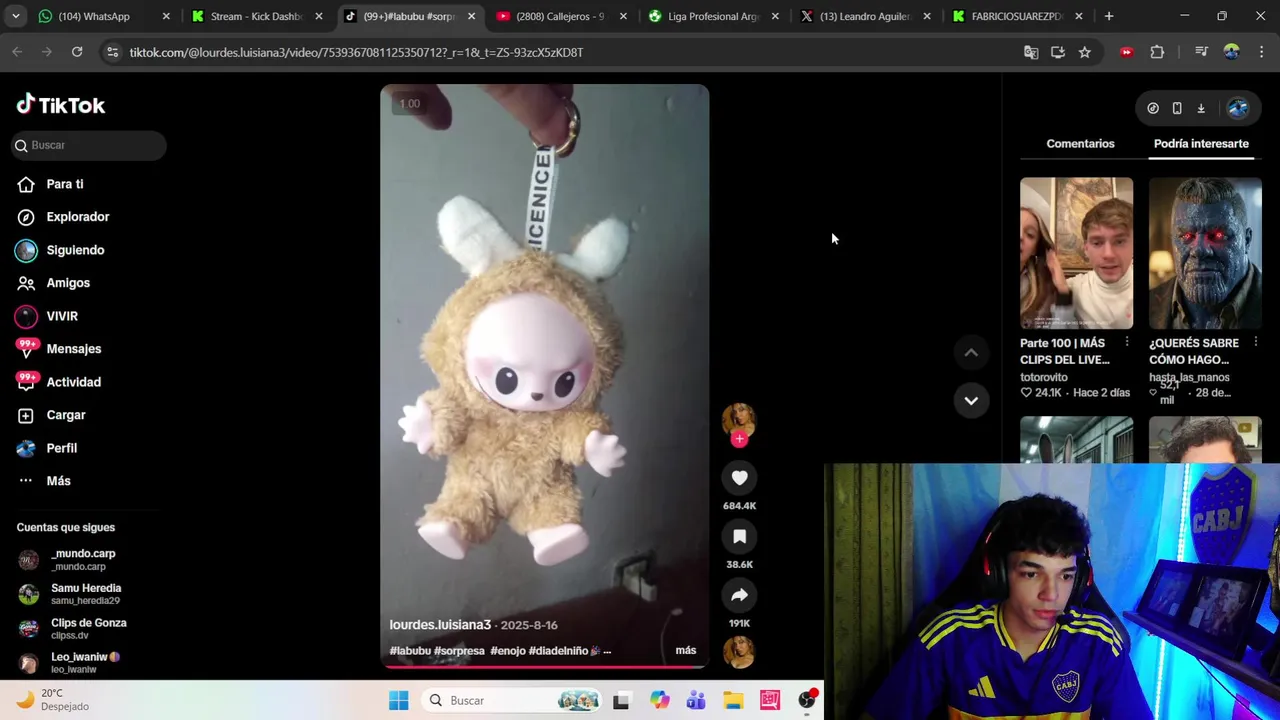Click the media controls icon in Chrome toolbar

1201,52
